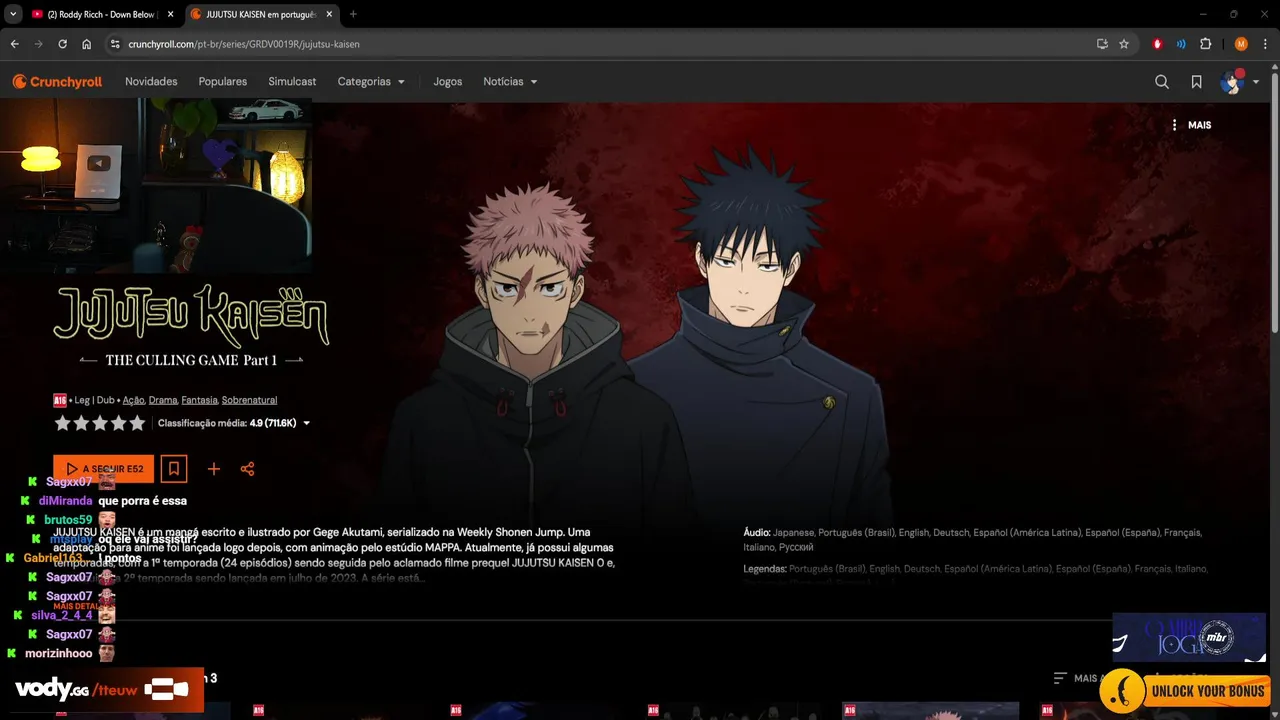Click the install app icon in address bar
This screenshot has width=1280, height=720.
click(x=1102, y=44)
